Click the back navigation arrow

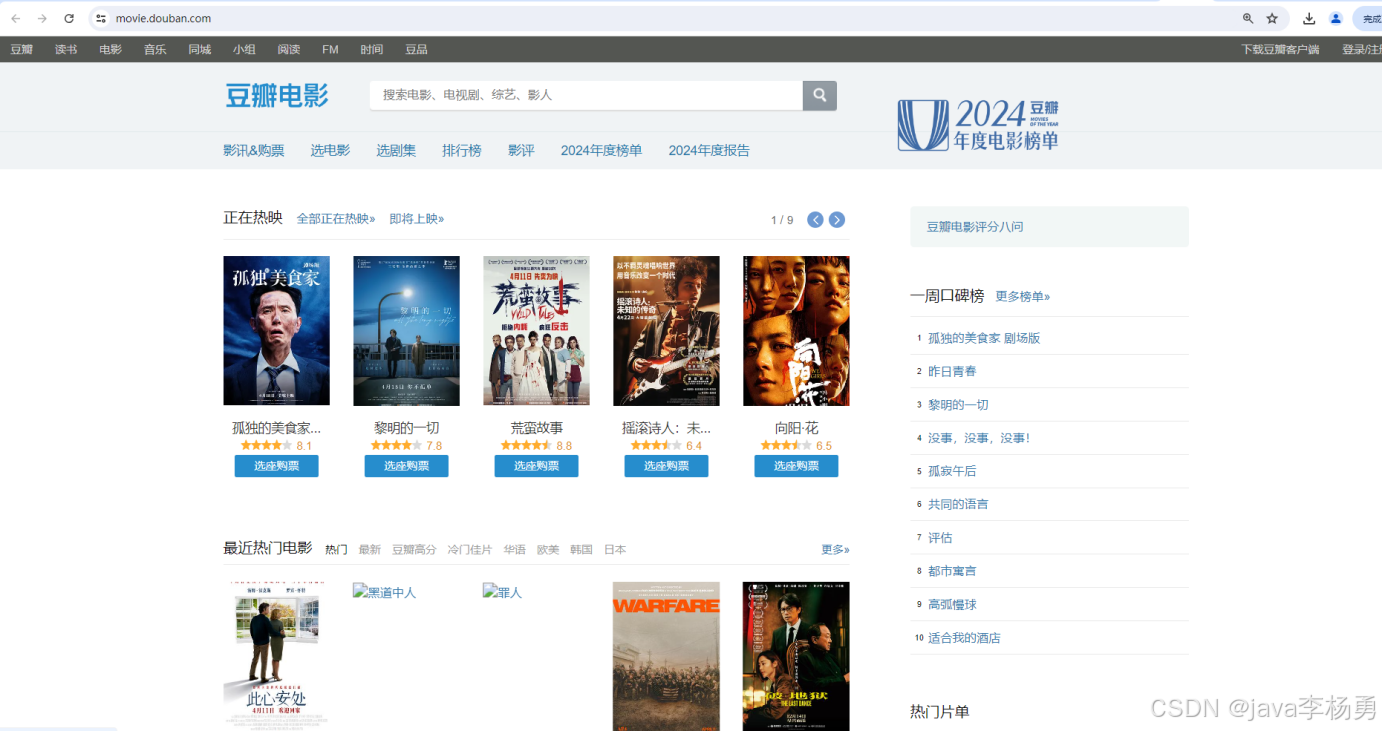point(16,17)
